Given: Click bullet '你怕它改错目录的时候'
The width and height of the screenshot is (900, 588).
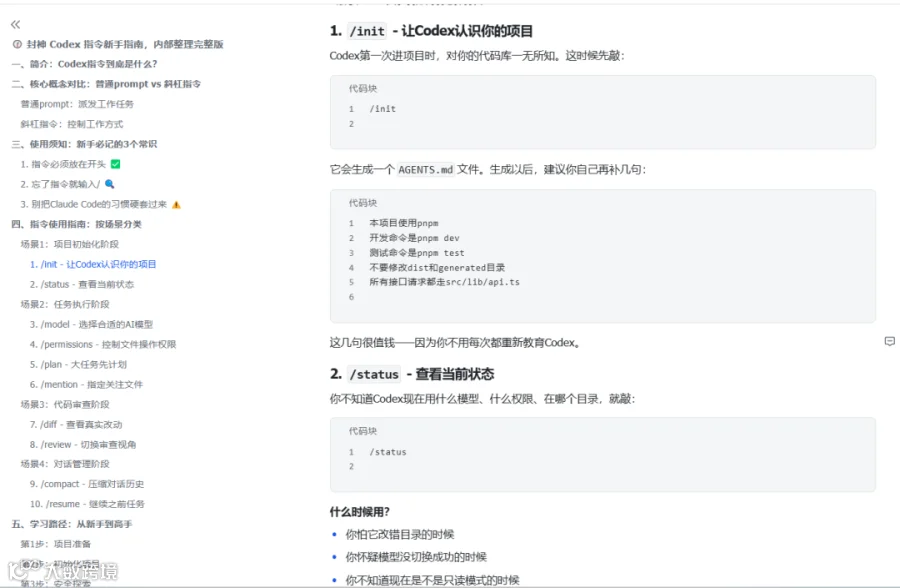Looking at the screenshot, I should (x=399, y=535).
